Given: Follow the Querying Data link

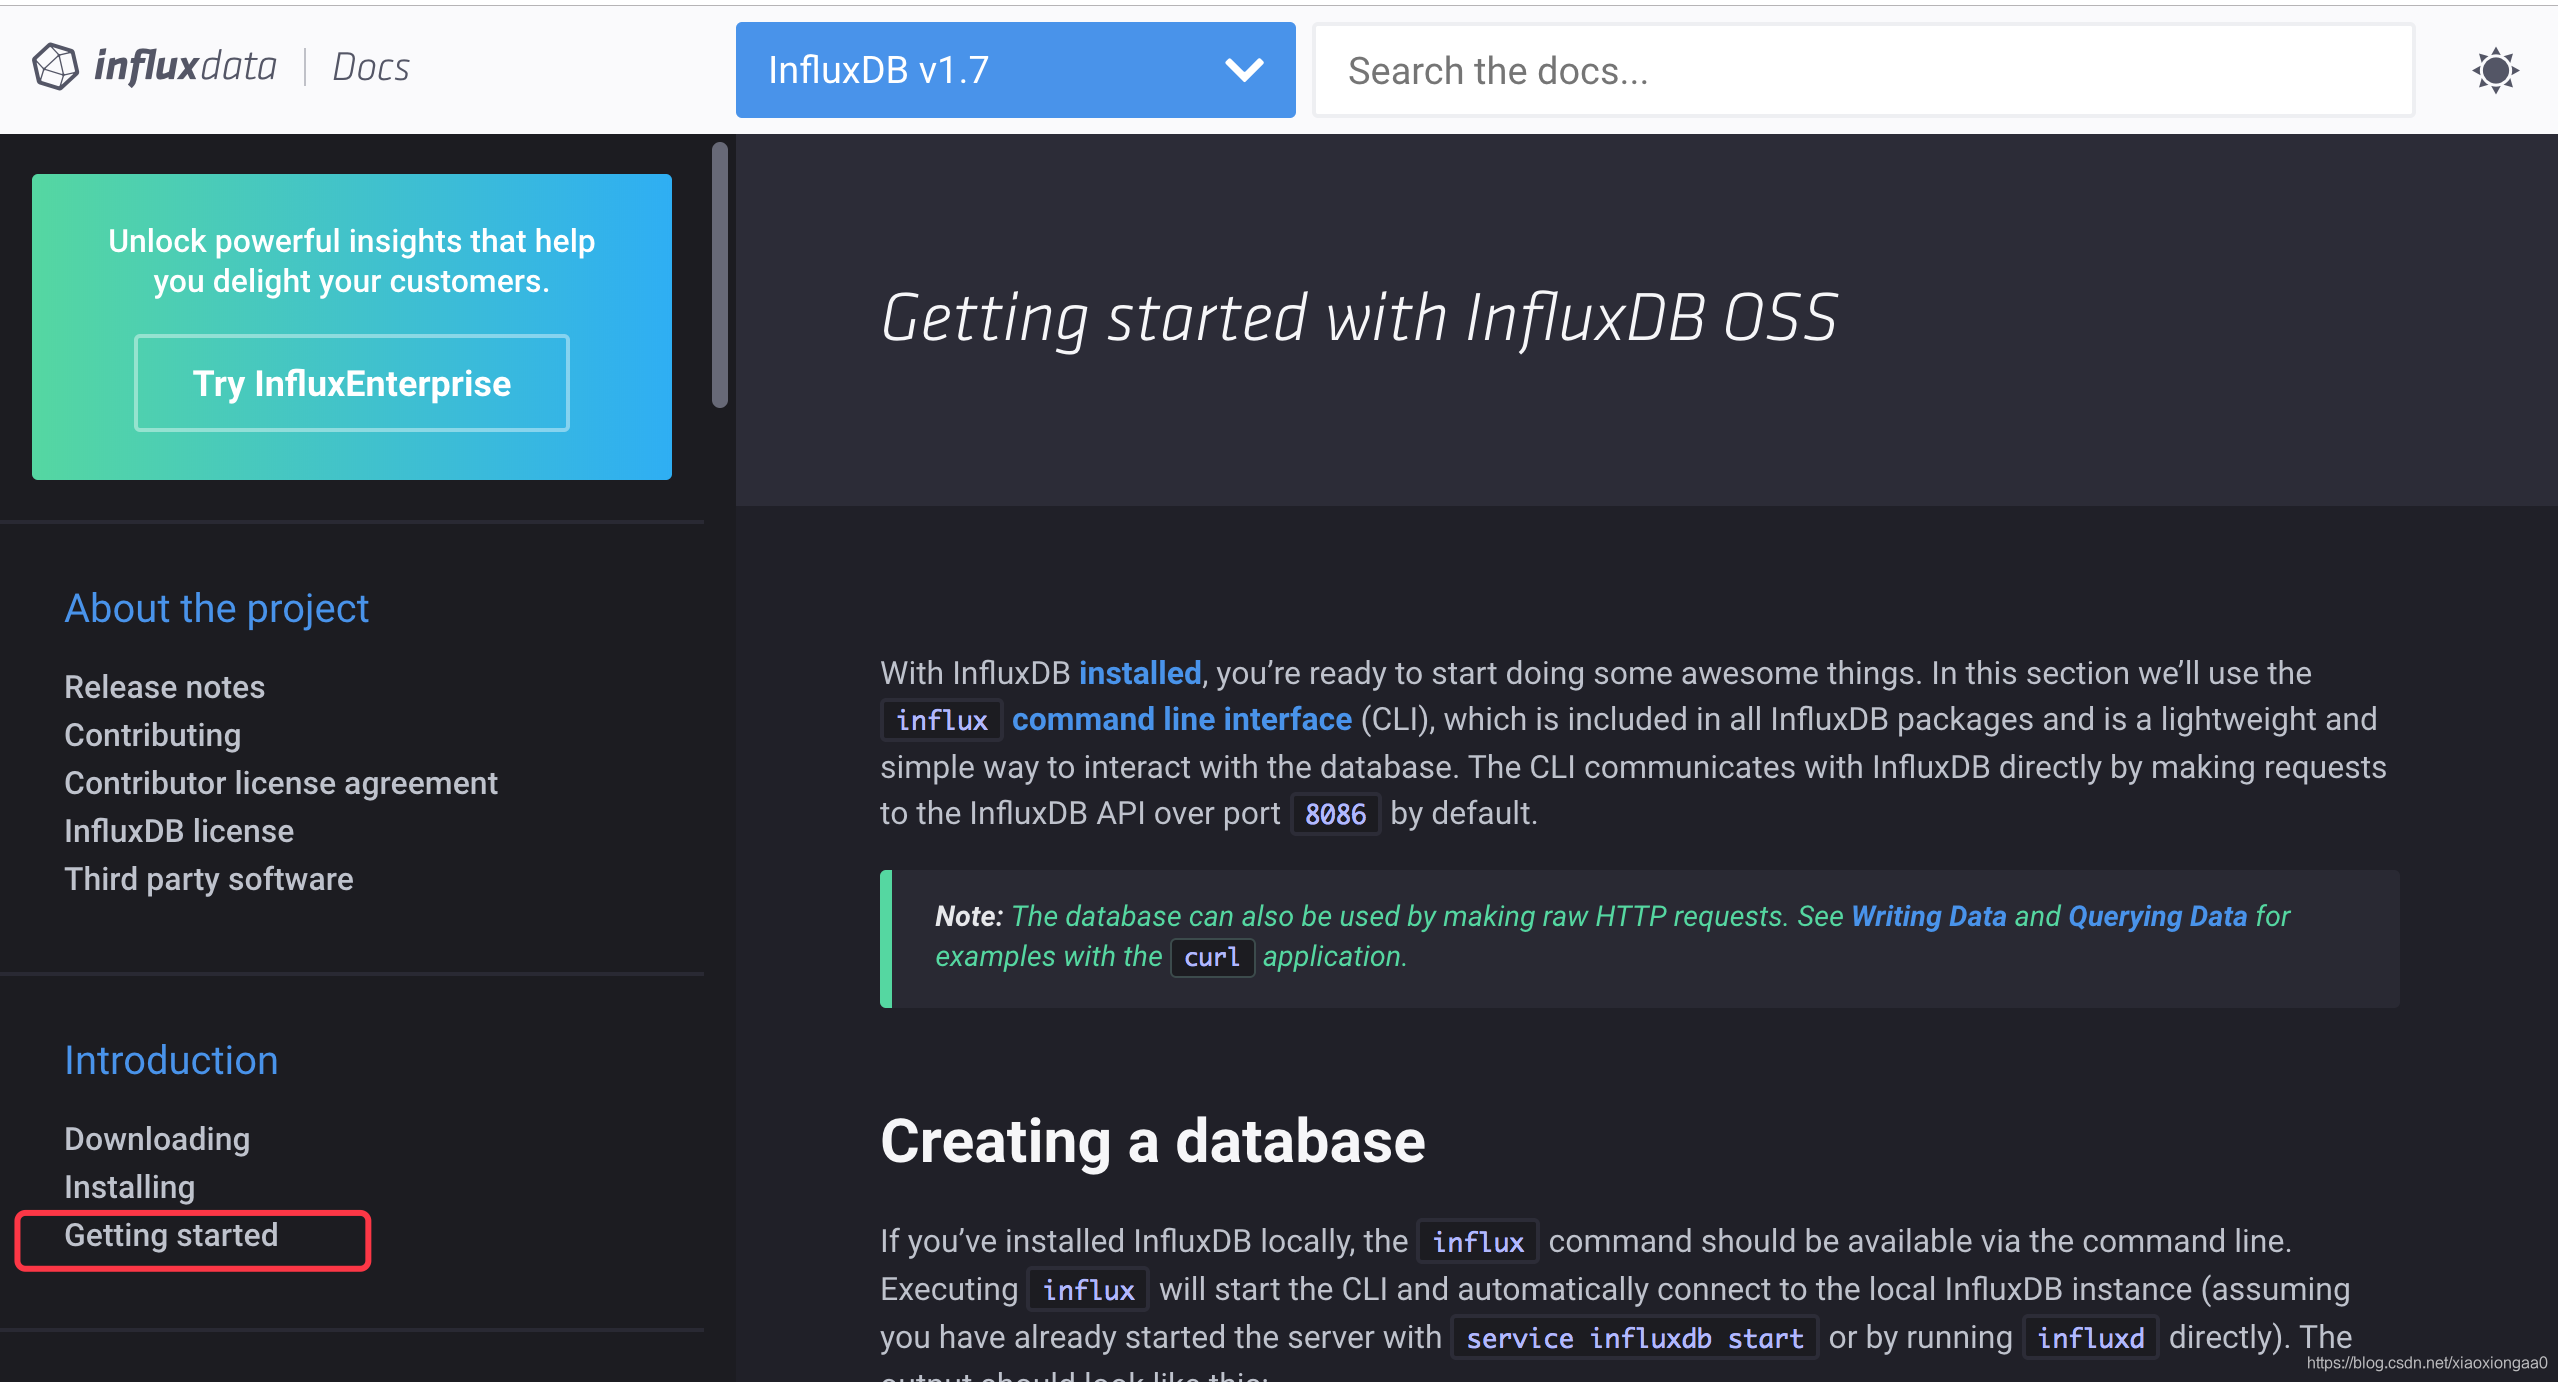Looking at the screenshot, I should 2157,916.
